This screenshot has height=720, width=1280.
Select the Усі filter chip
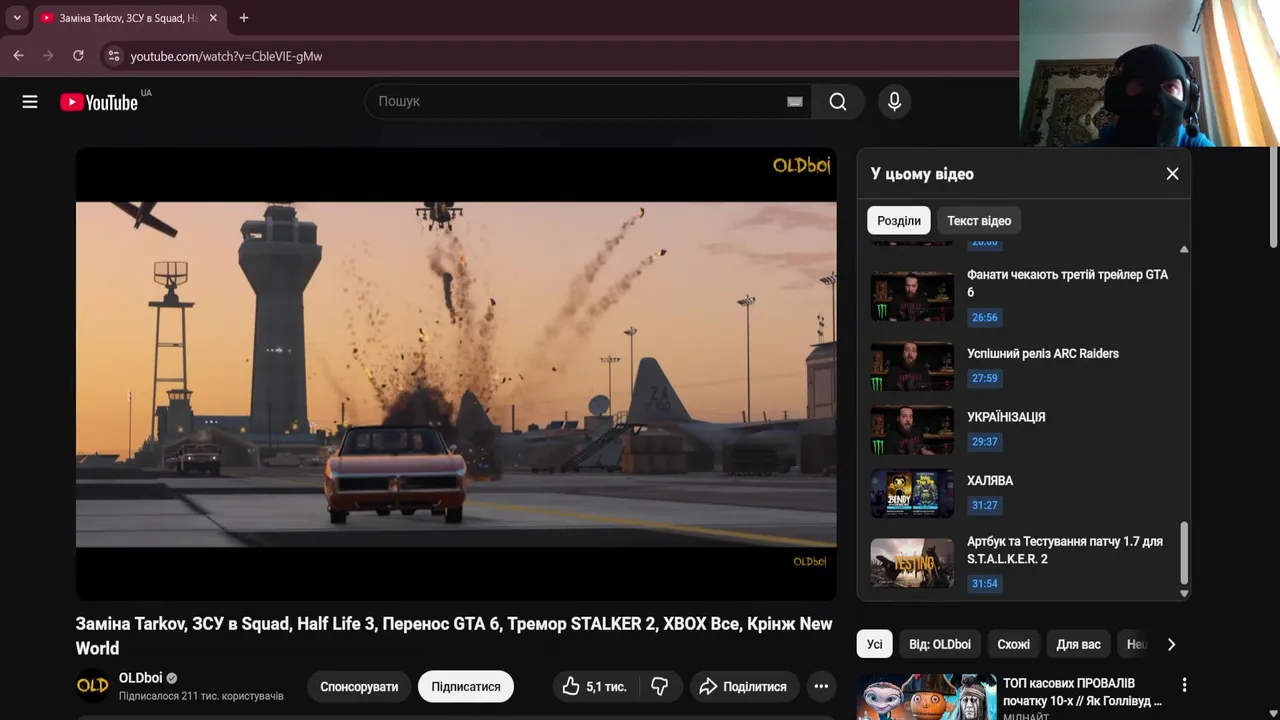coord(875,644)
